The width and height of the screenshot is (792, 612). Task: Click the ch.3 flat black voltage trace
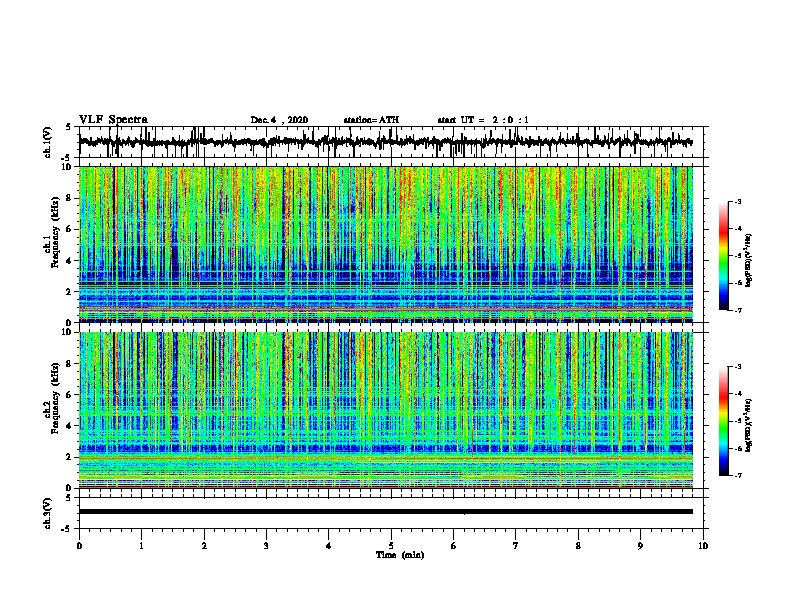coord(385,512)
